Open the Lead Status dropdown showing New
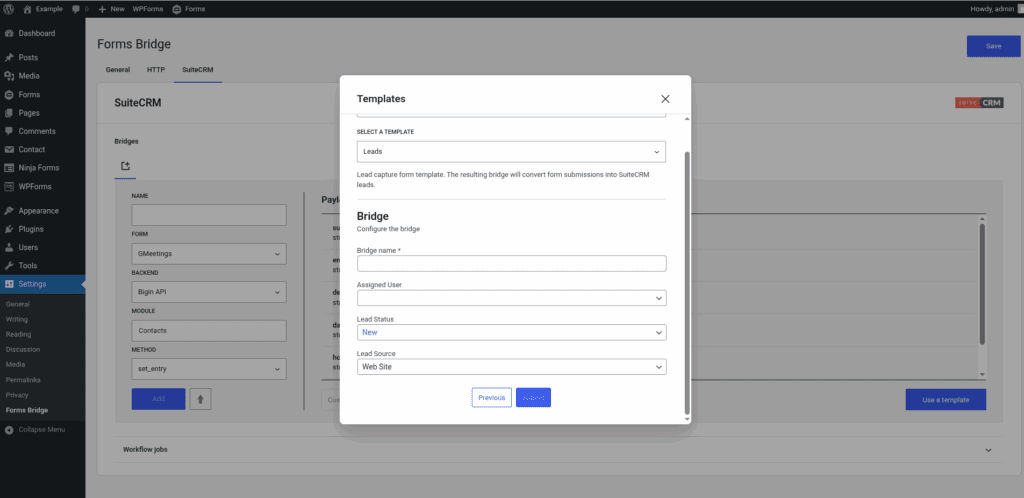 [x=511, y=332]
